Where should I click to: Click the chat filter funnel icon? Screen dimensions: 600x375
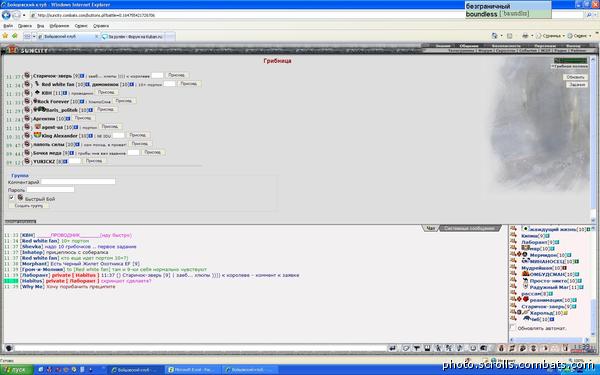(x=417, y=348)
